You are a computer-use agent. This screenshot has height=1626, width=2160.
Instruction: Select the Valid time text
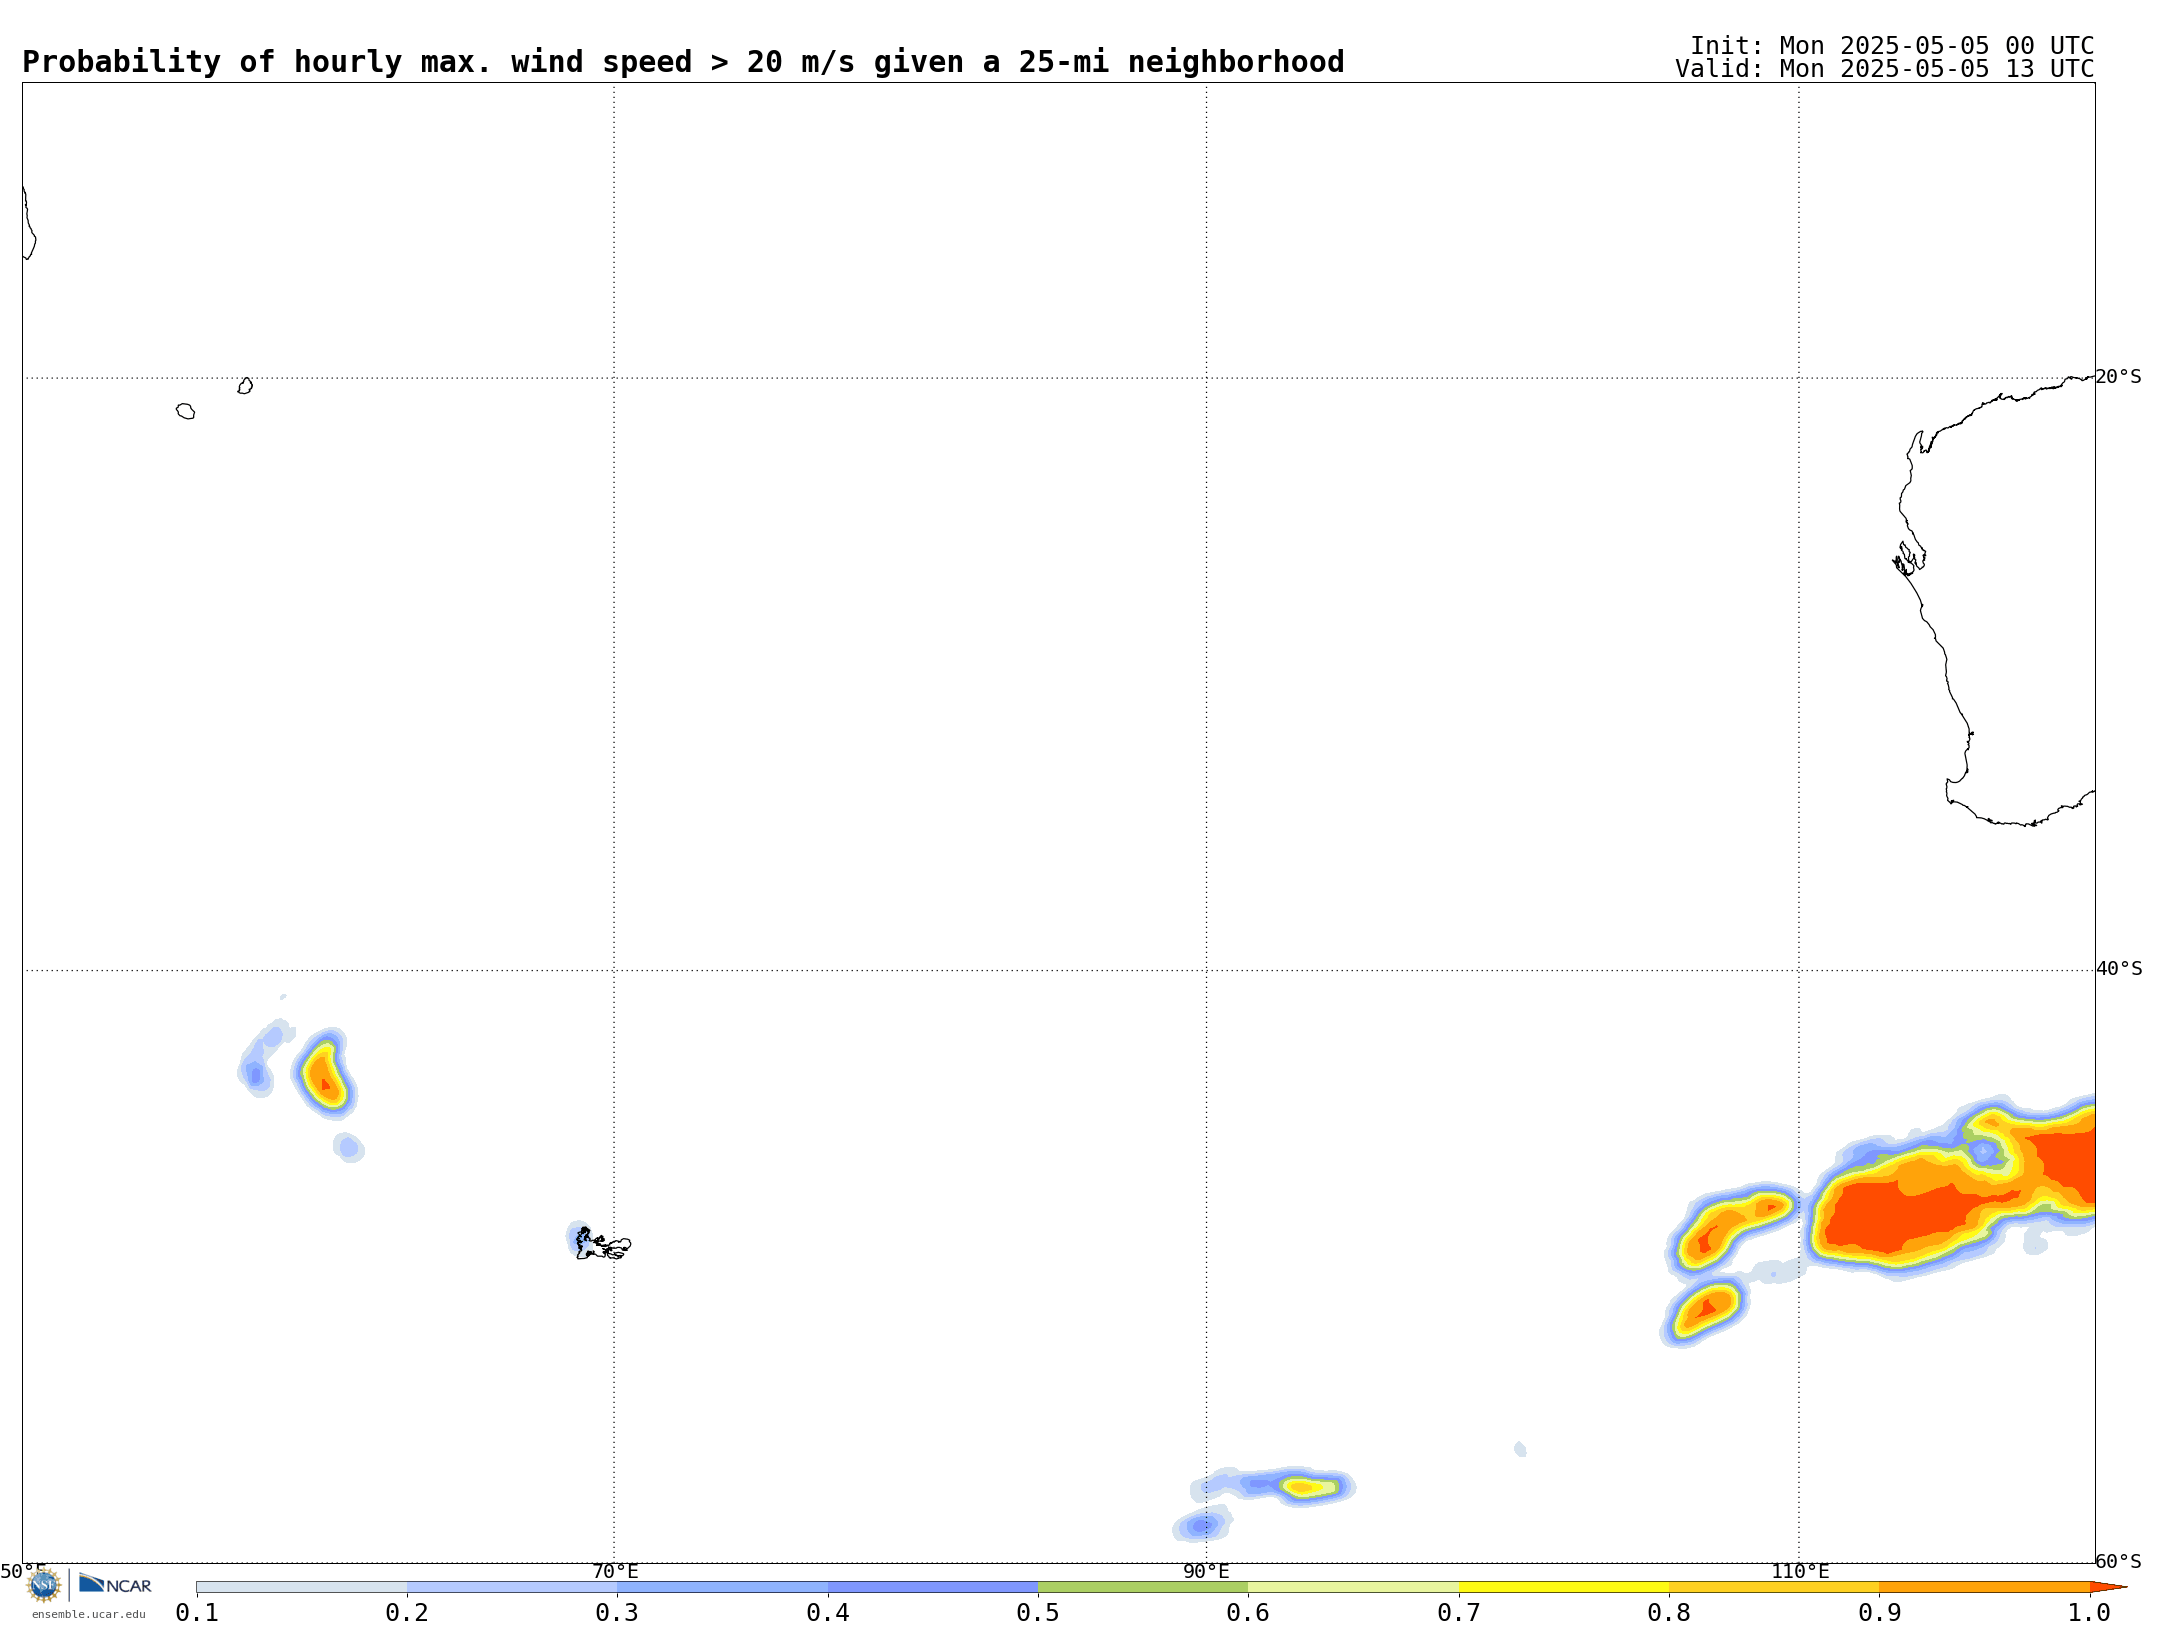point(1885,69)
